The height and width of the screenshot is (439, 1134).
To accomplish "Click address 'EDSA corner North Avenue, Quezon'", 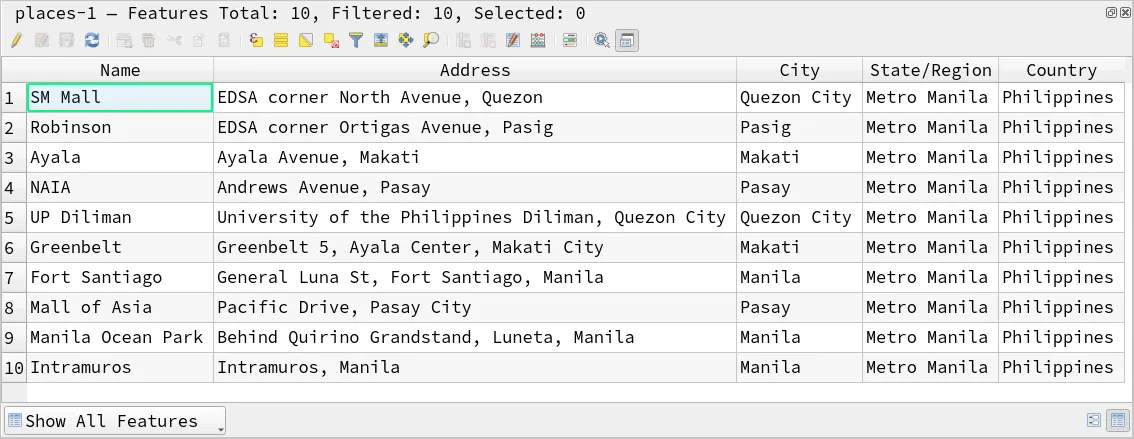I will [x=475, y=98].
